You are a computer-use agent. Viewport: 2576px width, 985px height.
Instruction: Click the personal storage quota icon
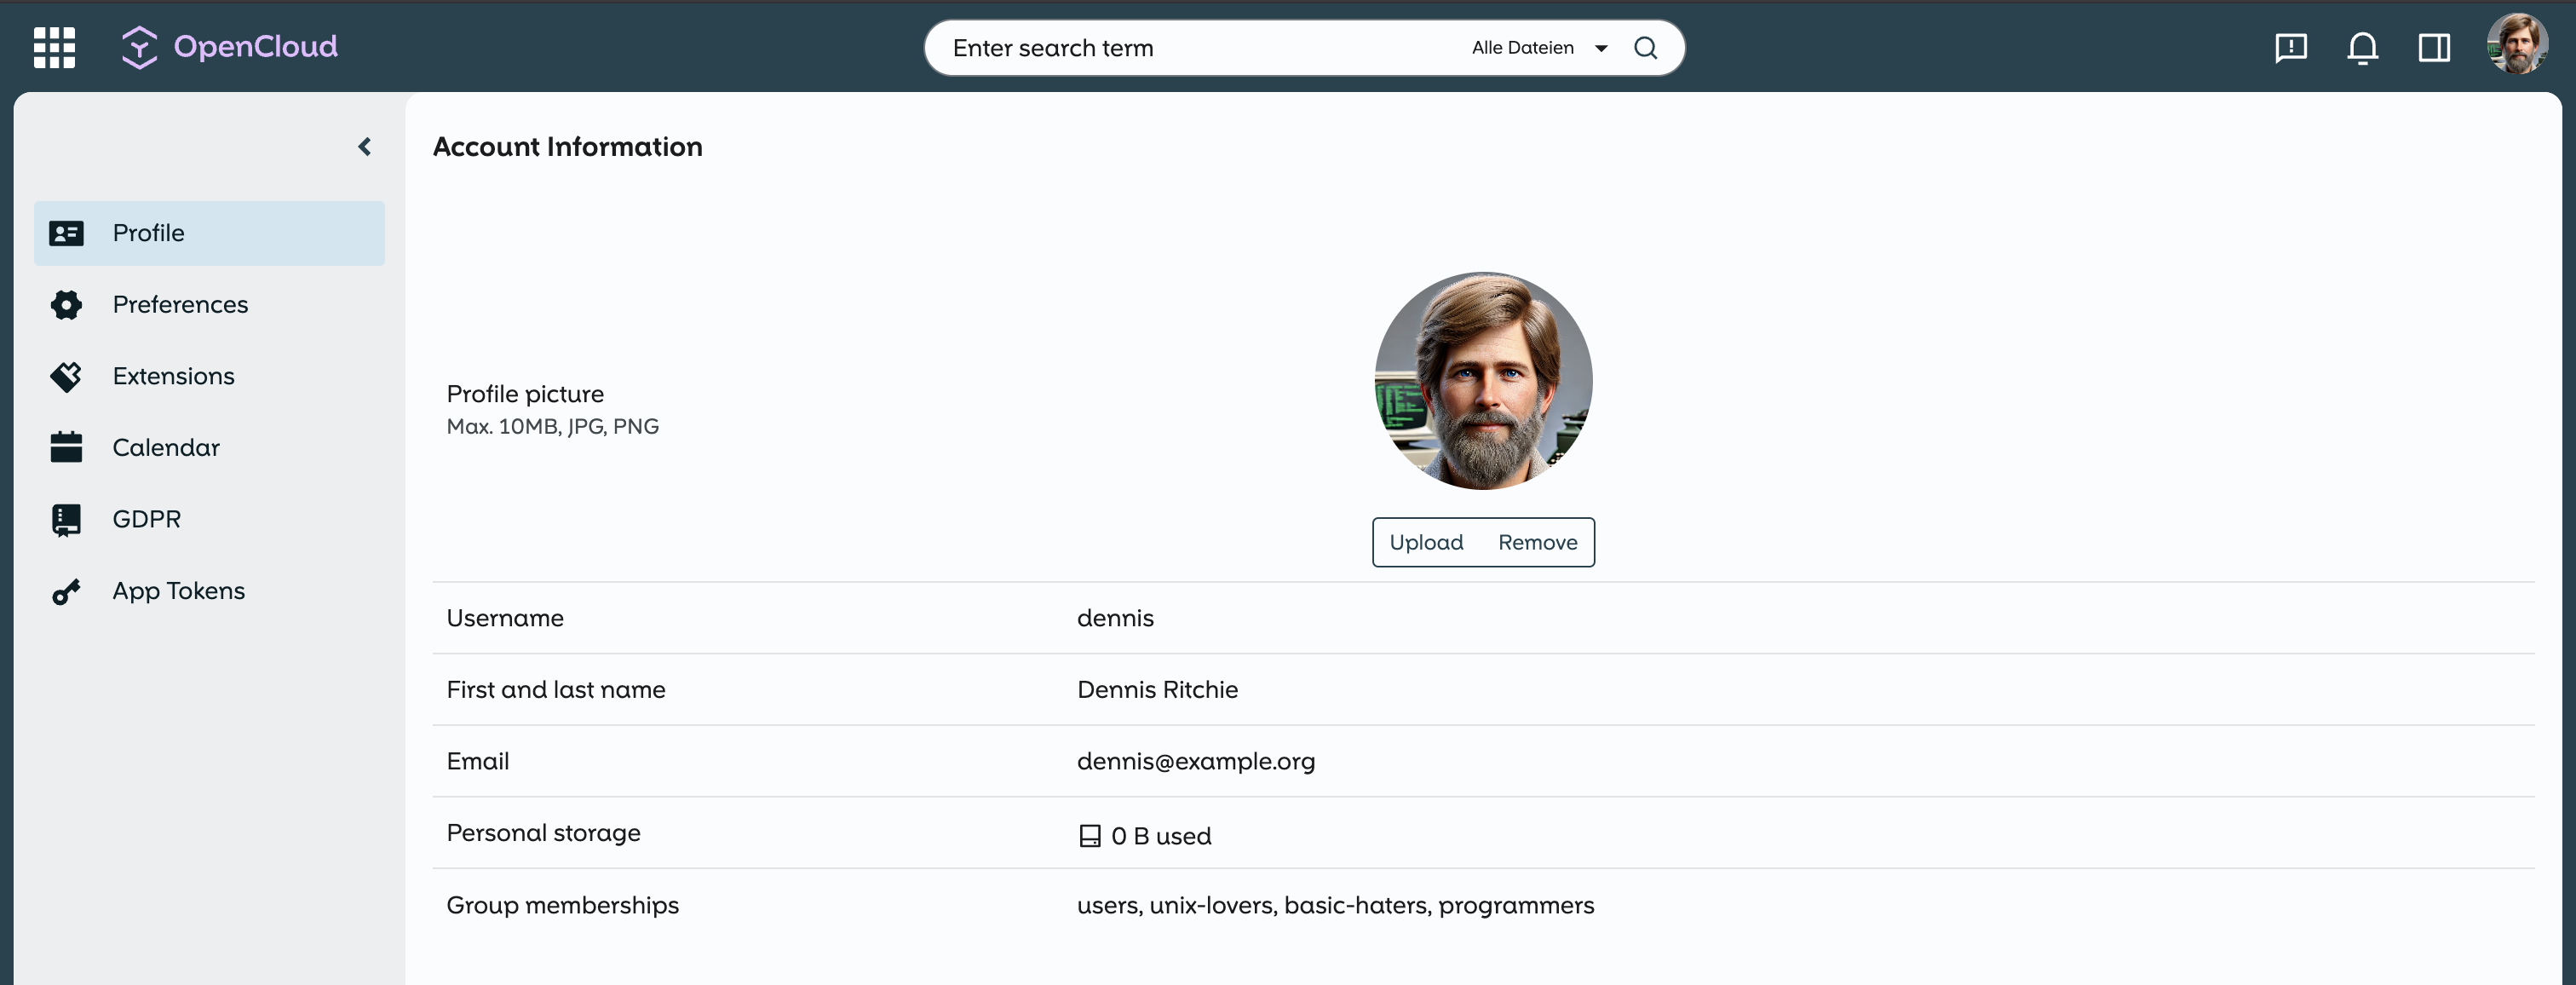click(1089, 836)
